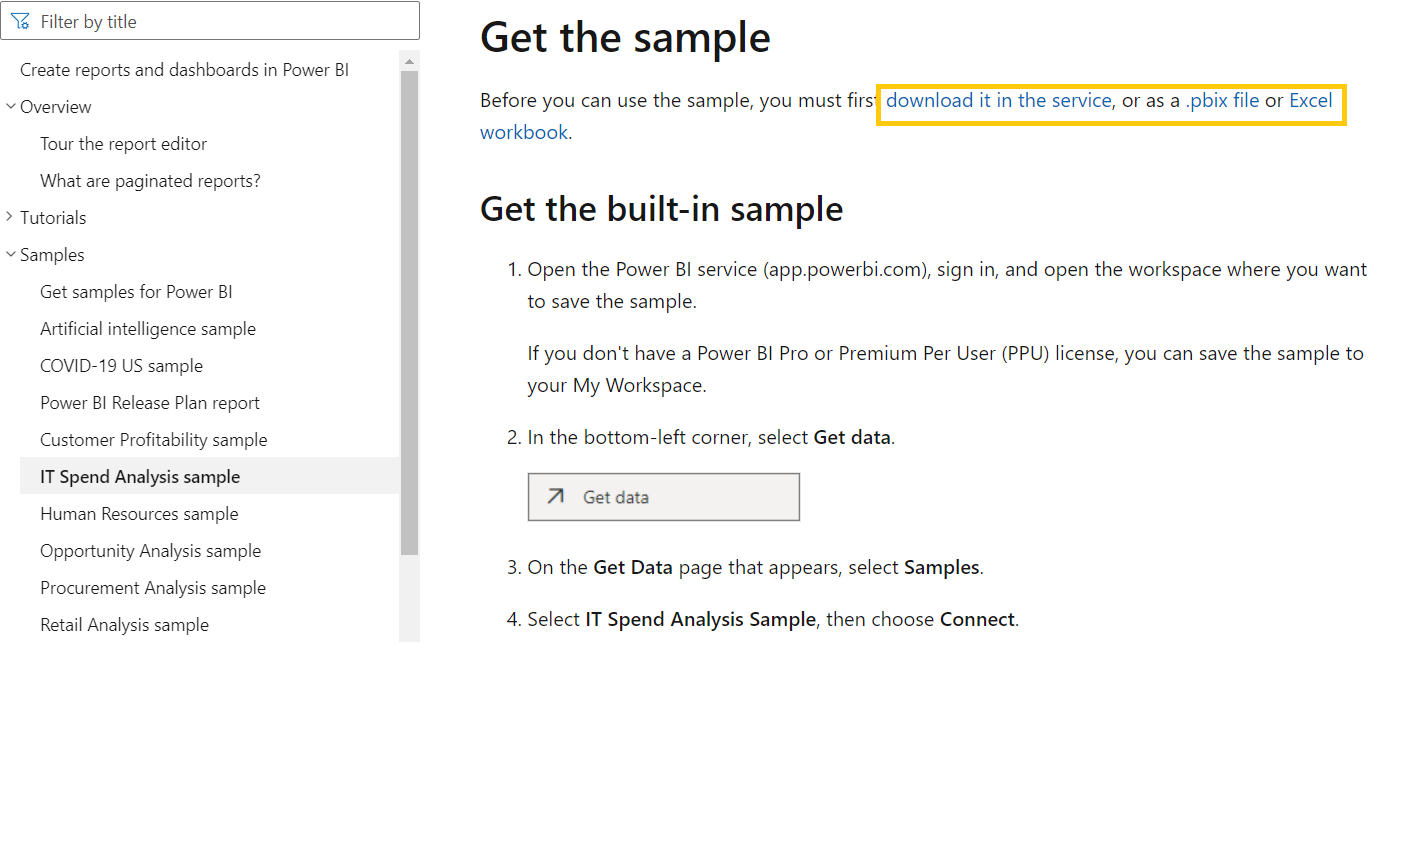The image size is (1409, 850).
Task: Open Power BI Release Plan report
Action: [x=150, y=403]
